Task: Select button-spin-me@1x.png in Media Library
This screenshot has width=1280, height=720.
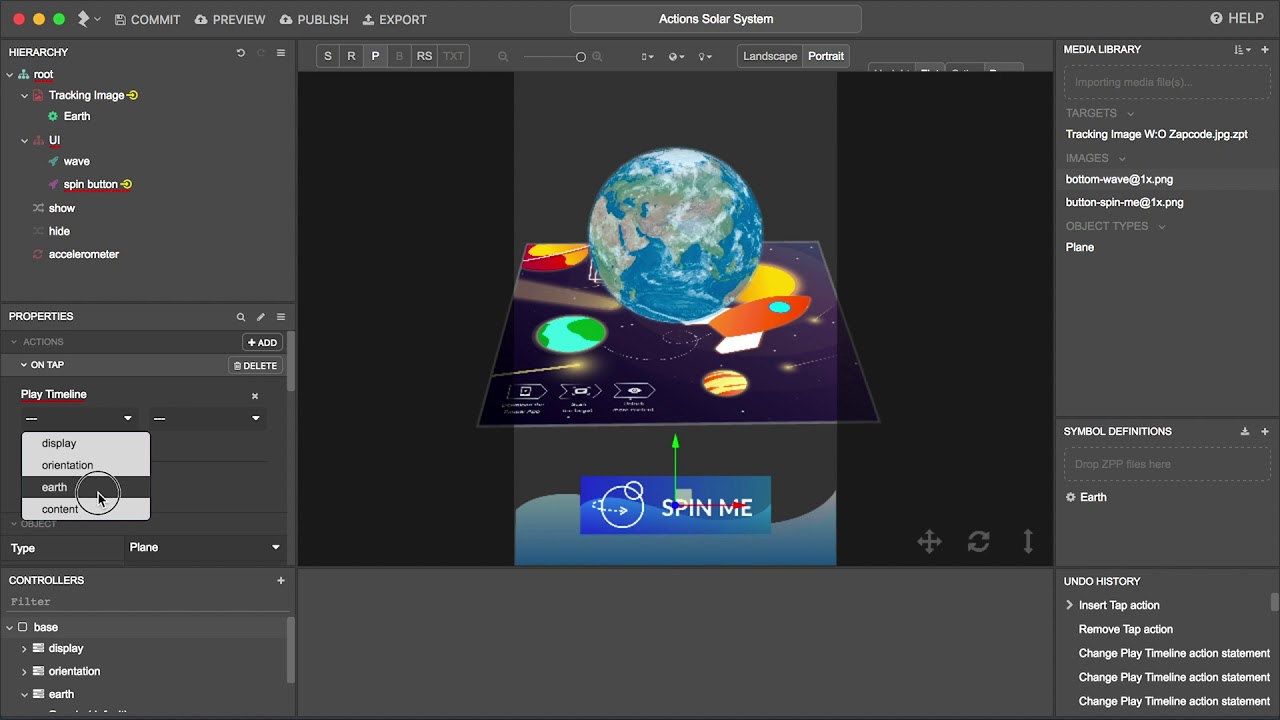Action: tap(1124, 202)
